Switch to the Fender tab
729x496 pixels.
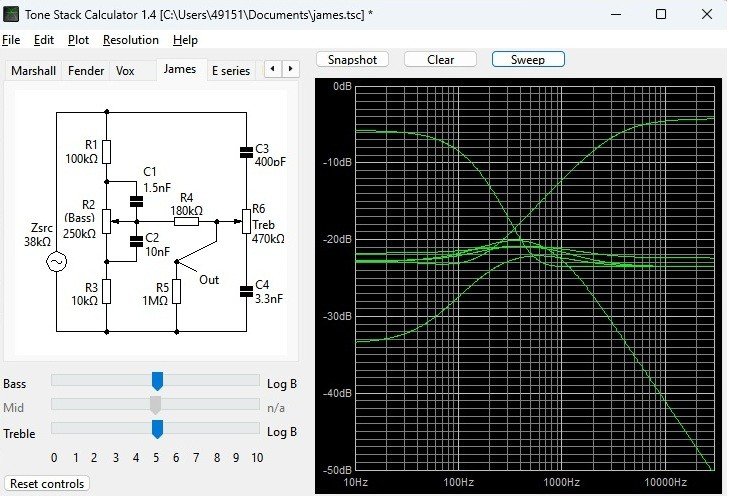pos(86,71)
